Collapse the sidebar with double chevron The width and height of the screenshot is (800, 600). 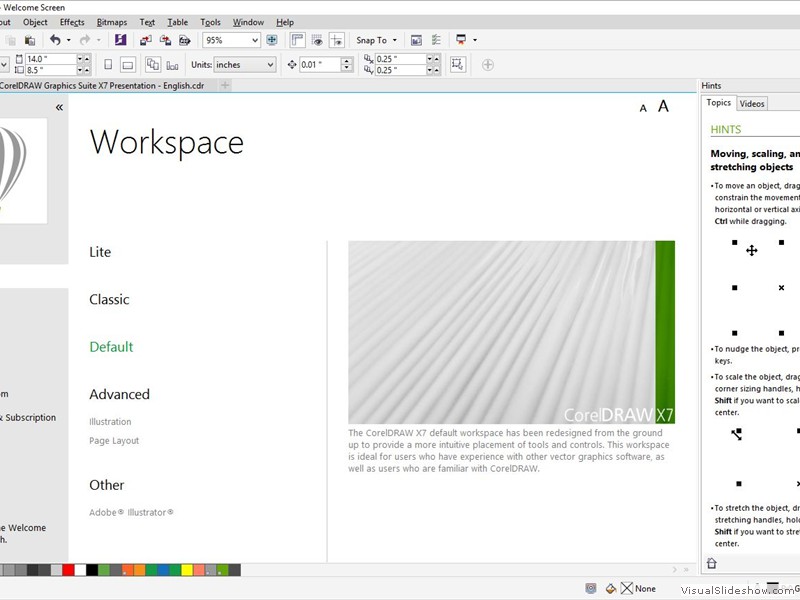coord(59,107)
